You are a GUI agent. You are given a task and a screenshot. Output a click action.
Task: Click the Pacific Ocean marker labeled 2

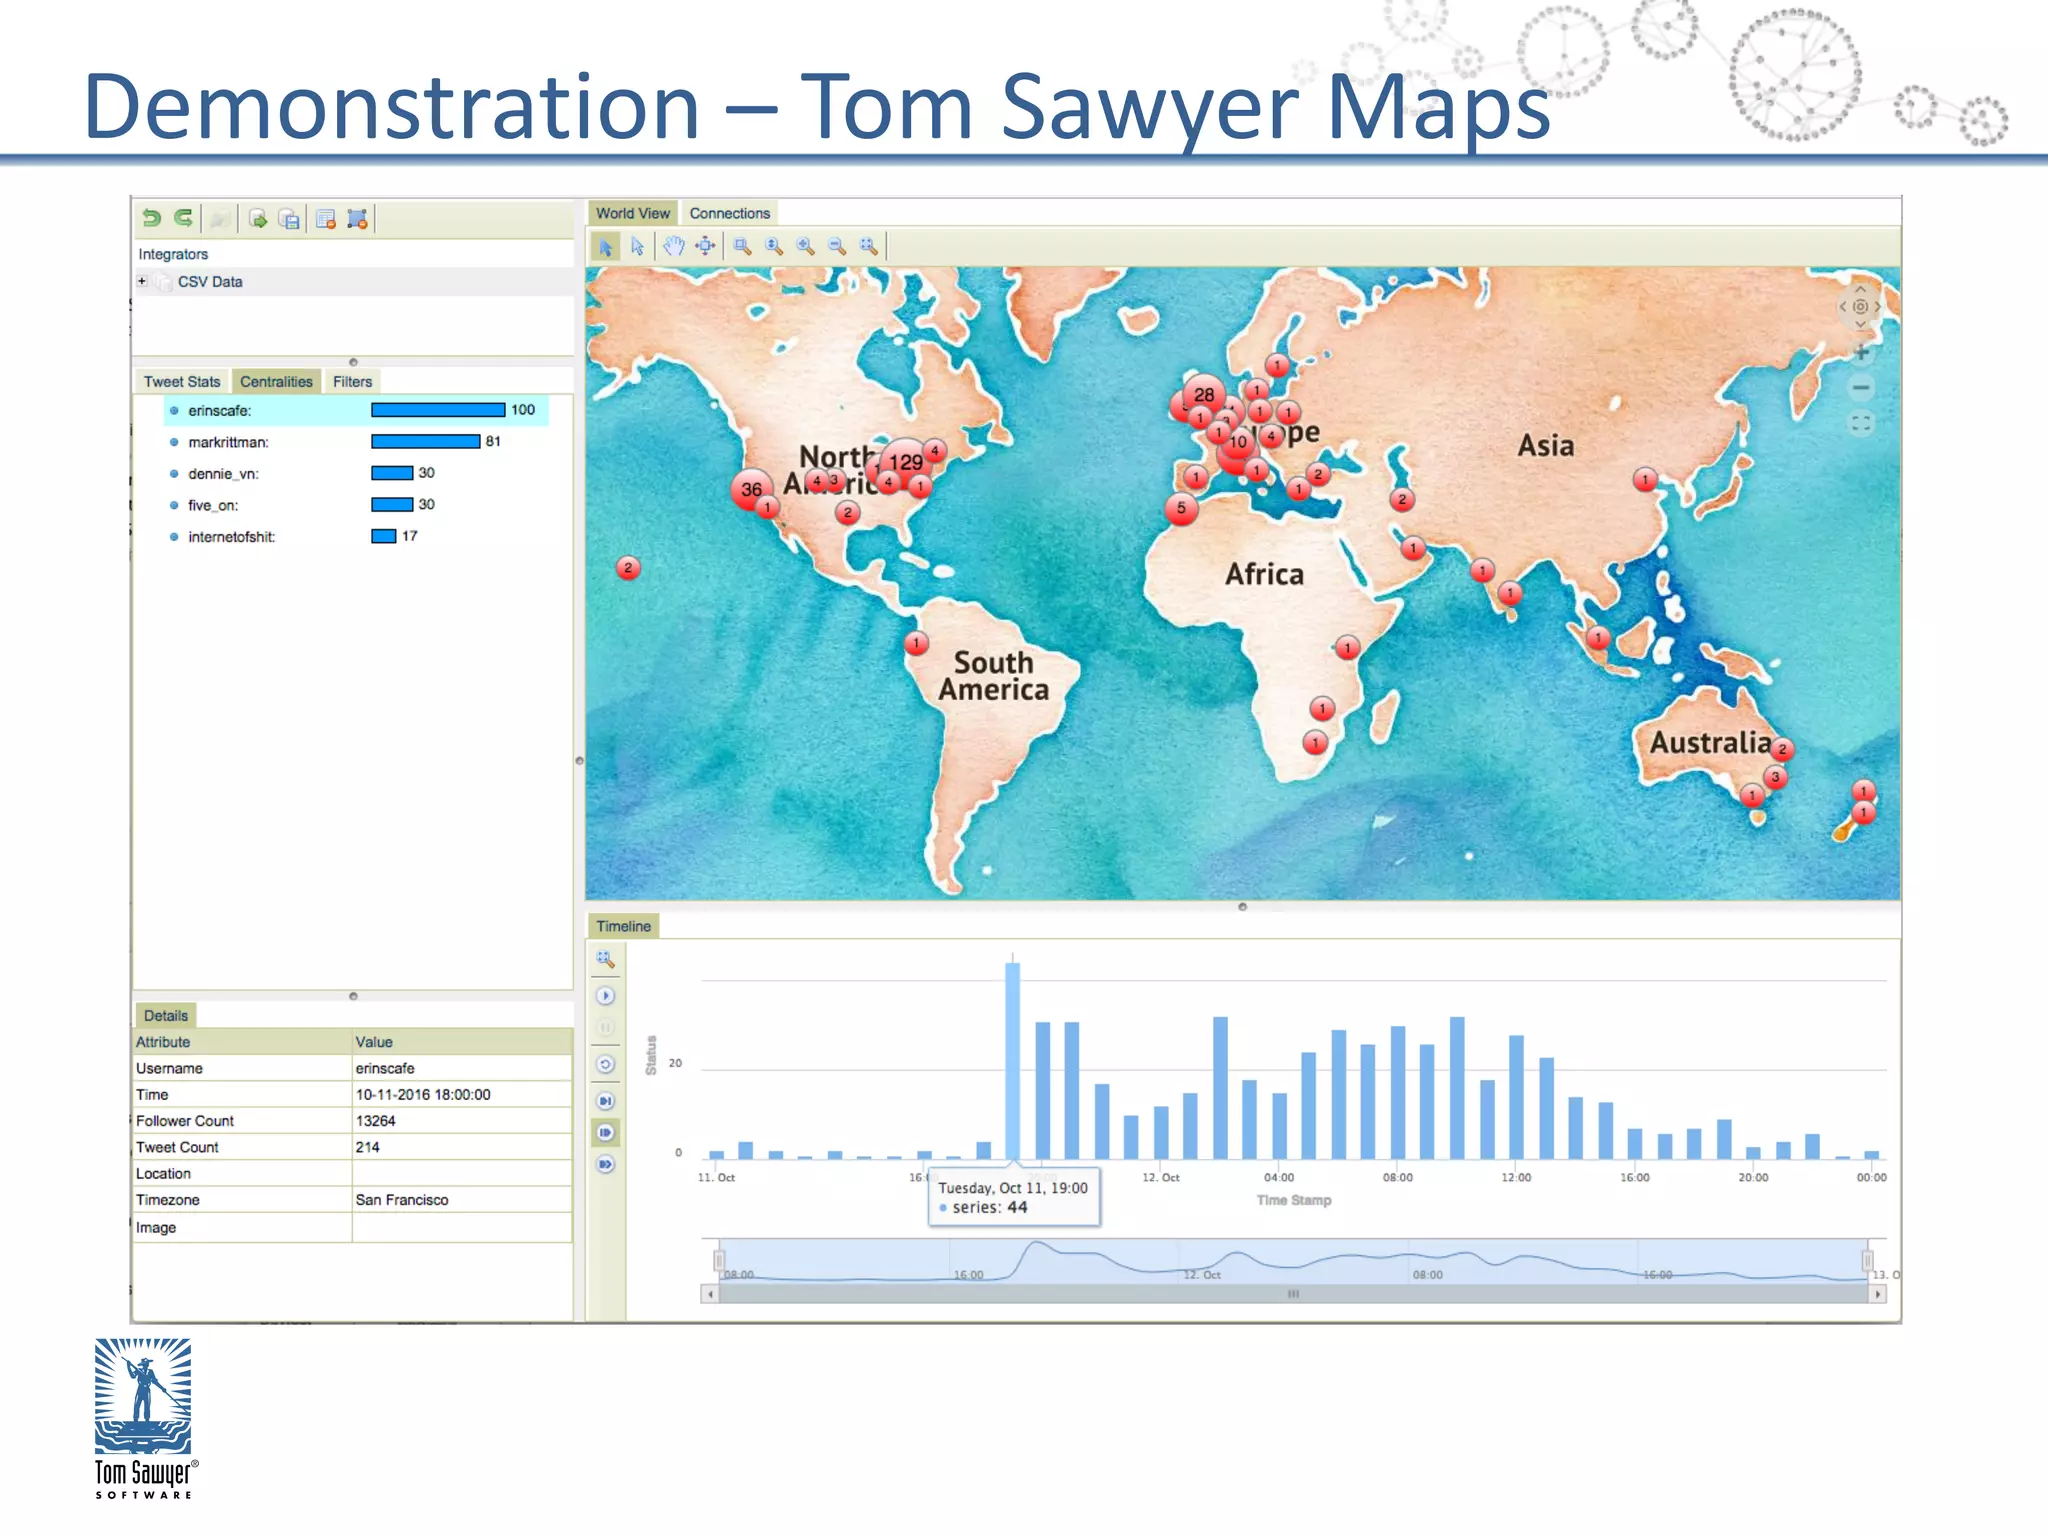628,568
